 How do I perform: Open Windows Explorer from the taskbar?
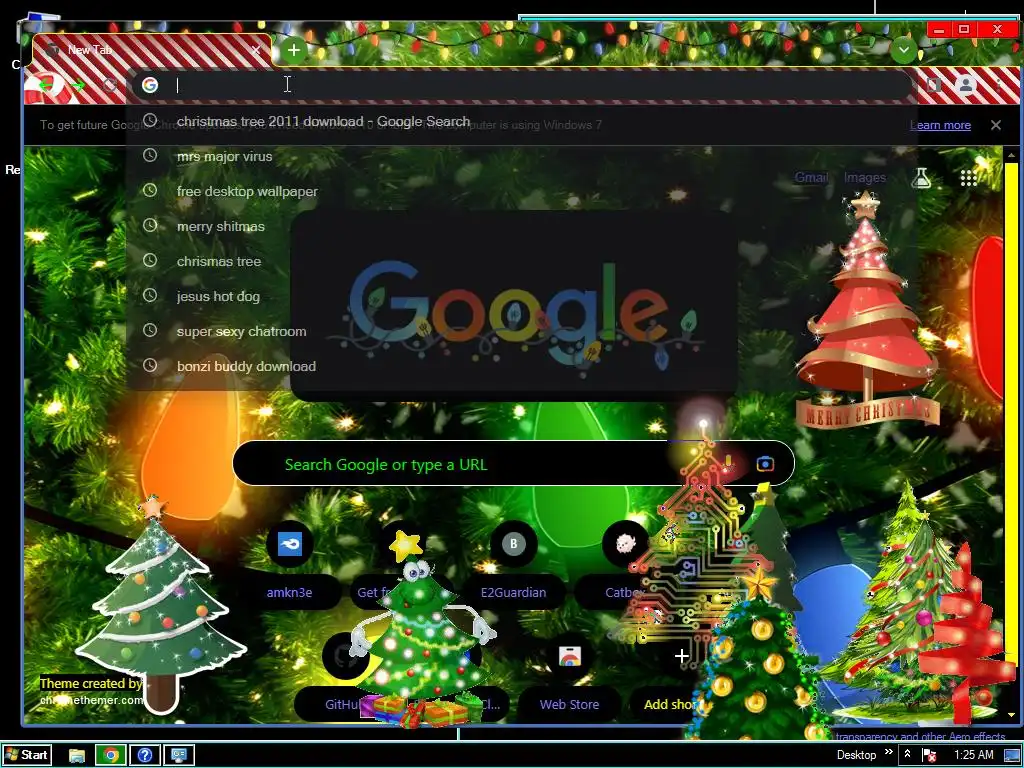(77, 756)
